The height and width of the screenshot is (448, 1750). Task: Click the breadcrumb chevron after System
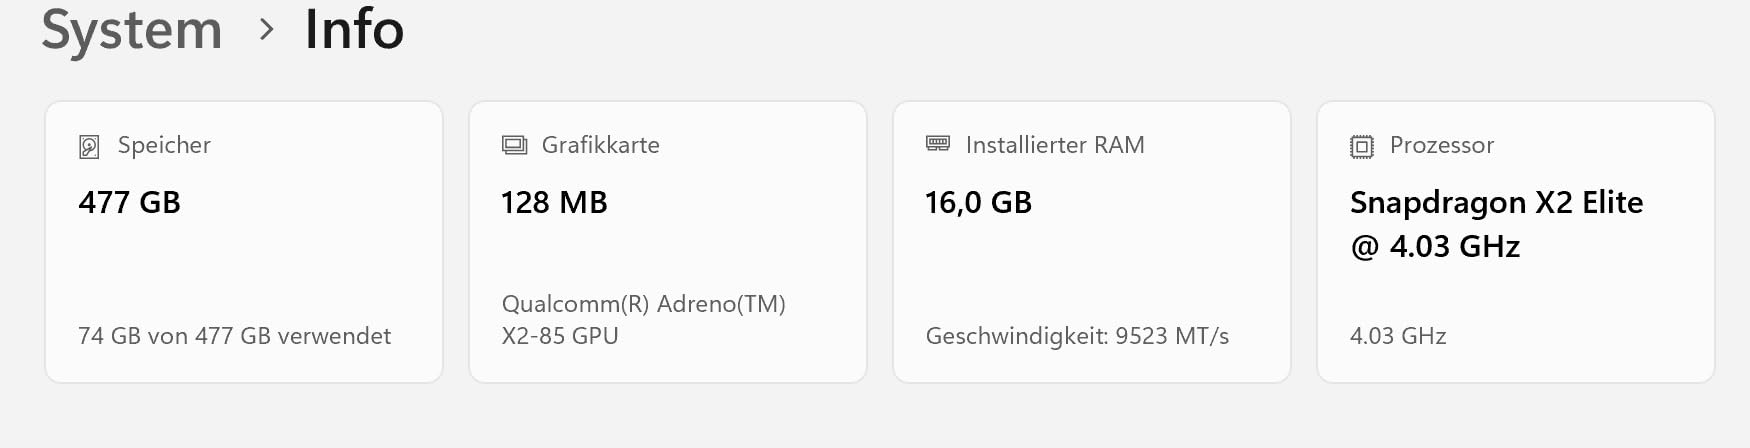coord(265,30)
